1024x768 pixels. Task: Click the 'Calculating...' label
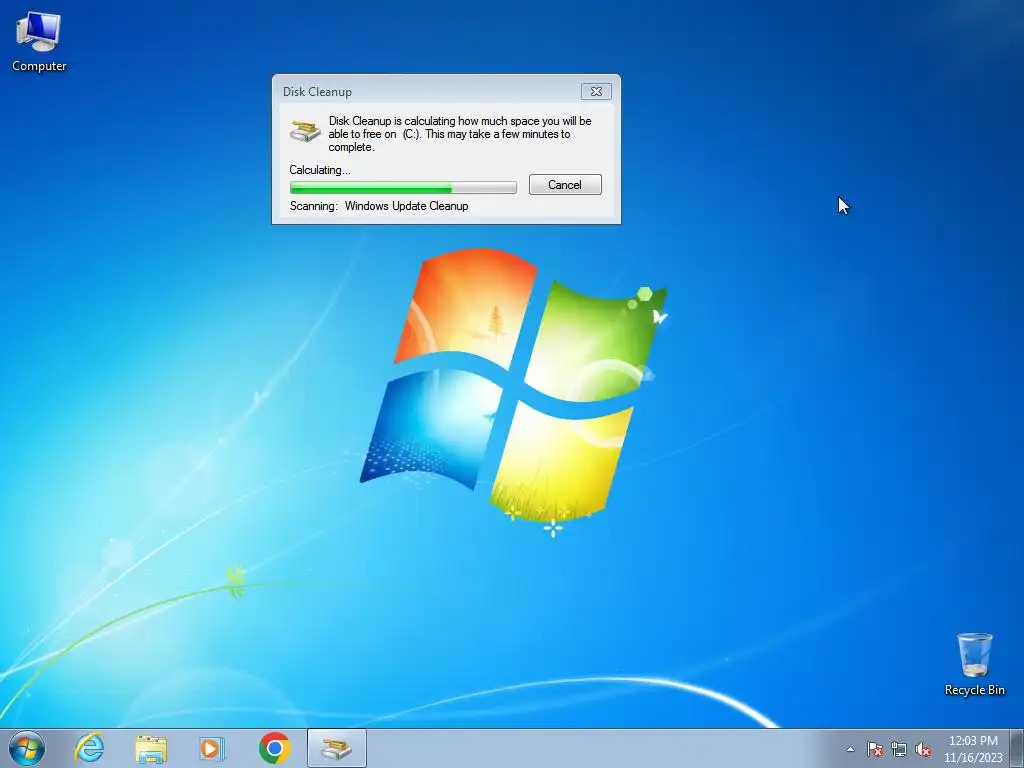click(320, 170)
